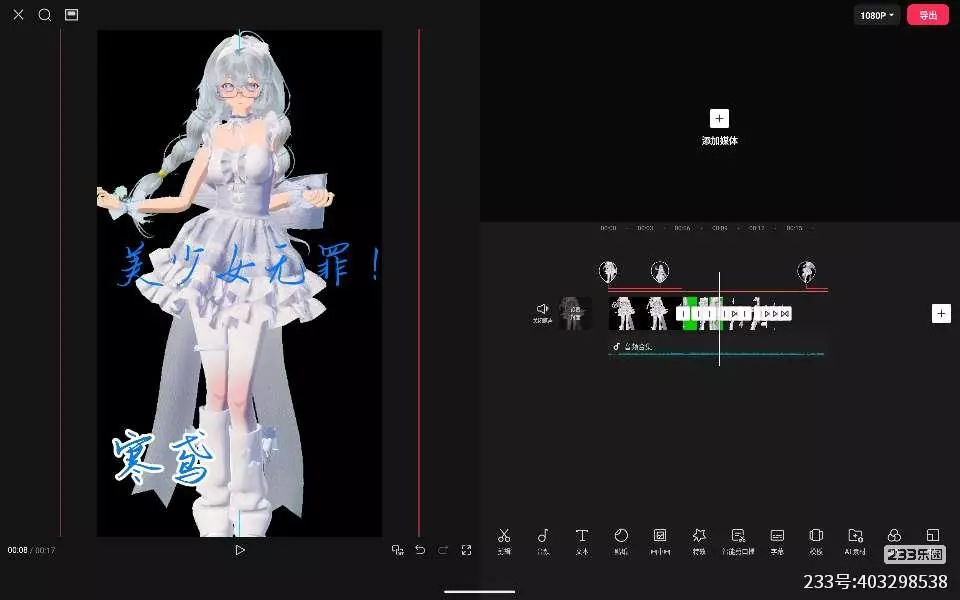The height and width of the screenshot is (600, 960).
Task: Play the preview video
Action: click(240, 550)
